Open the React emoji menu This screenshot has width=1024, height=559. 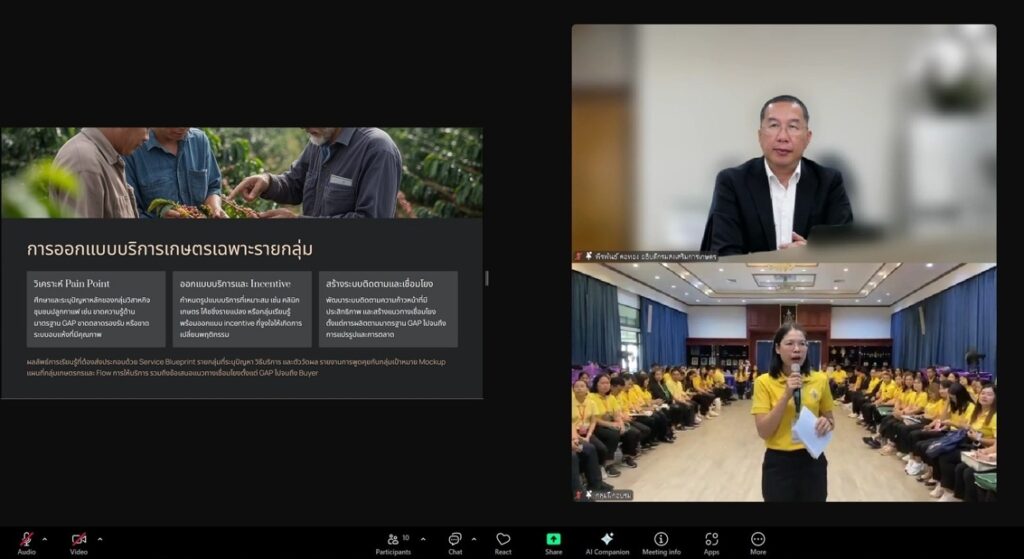503,540
